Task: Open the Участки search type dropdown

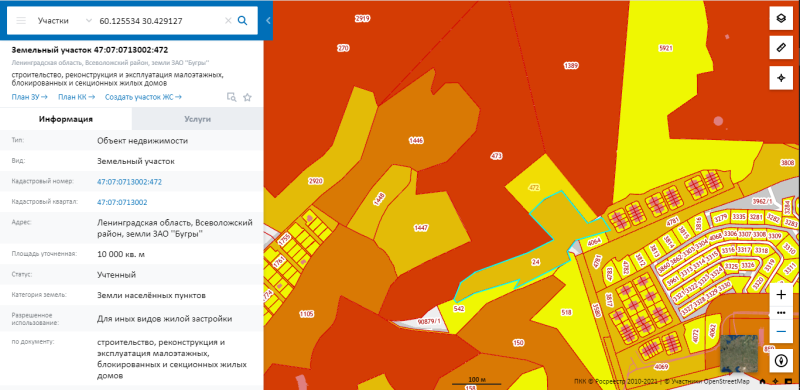Action: 65,20
